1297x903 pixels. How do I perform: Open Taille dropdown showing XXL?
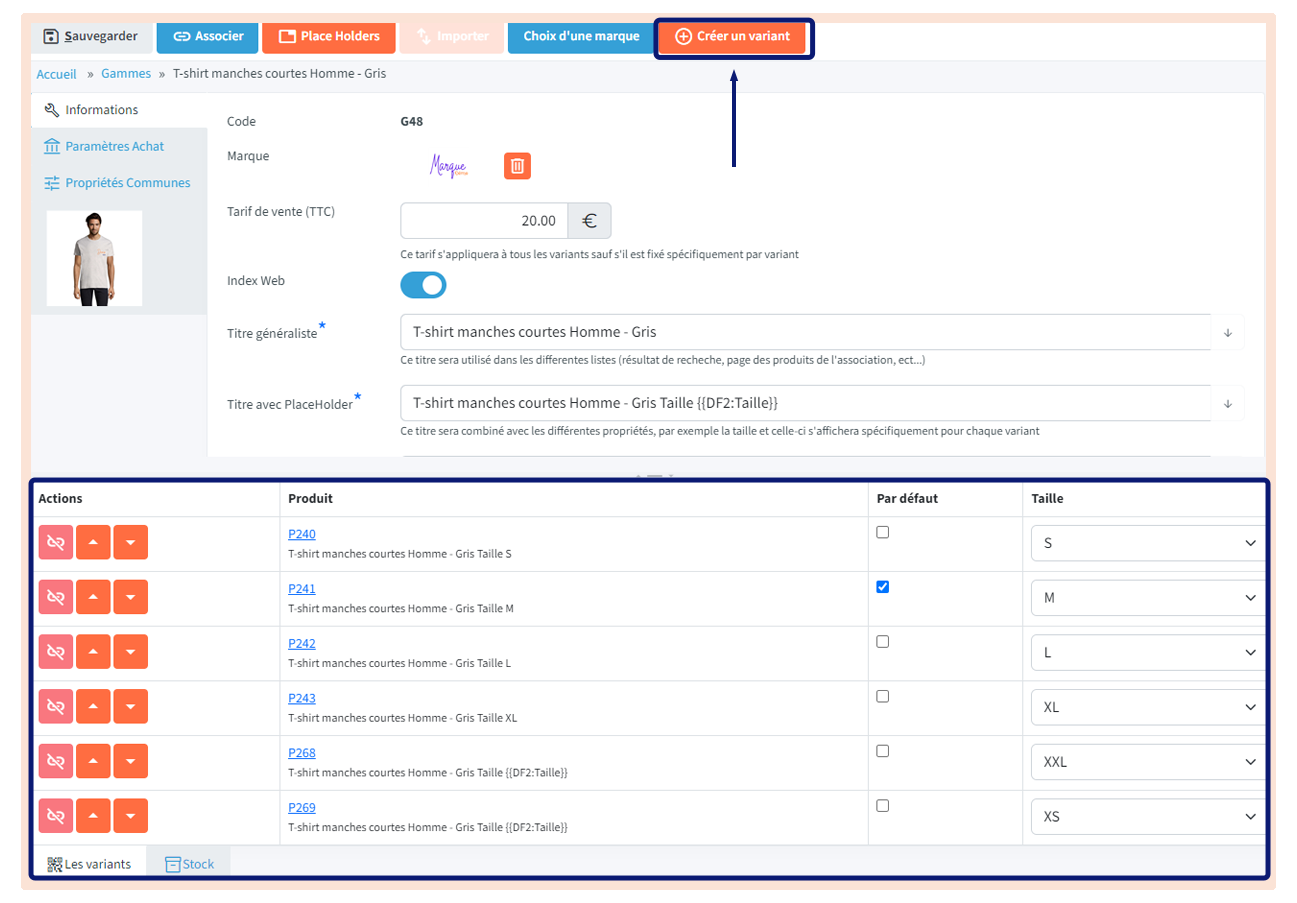click(x=1148, y=761)
